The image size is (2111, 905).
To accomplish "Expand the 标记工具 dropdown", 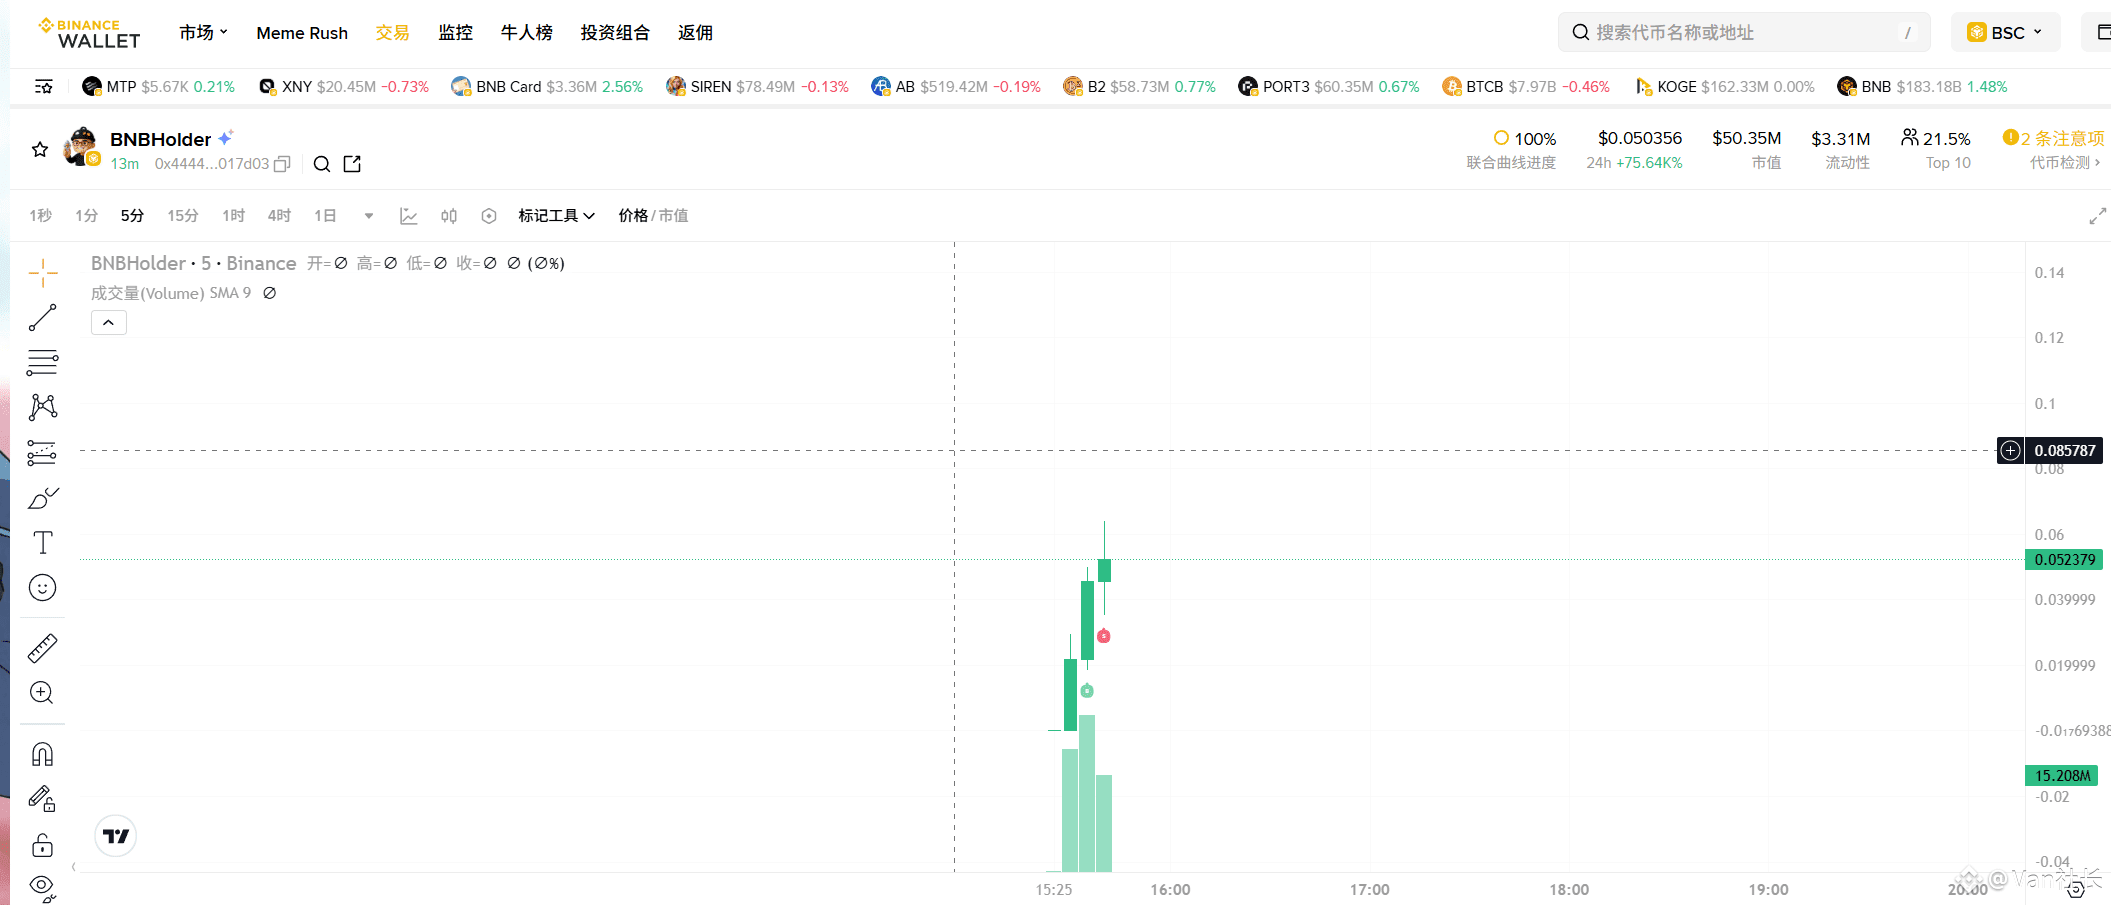I will pos(556,216).
